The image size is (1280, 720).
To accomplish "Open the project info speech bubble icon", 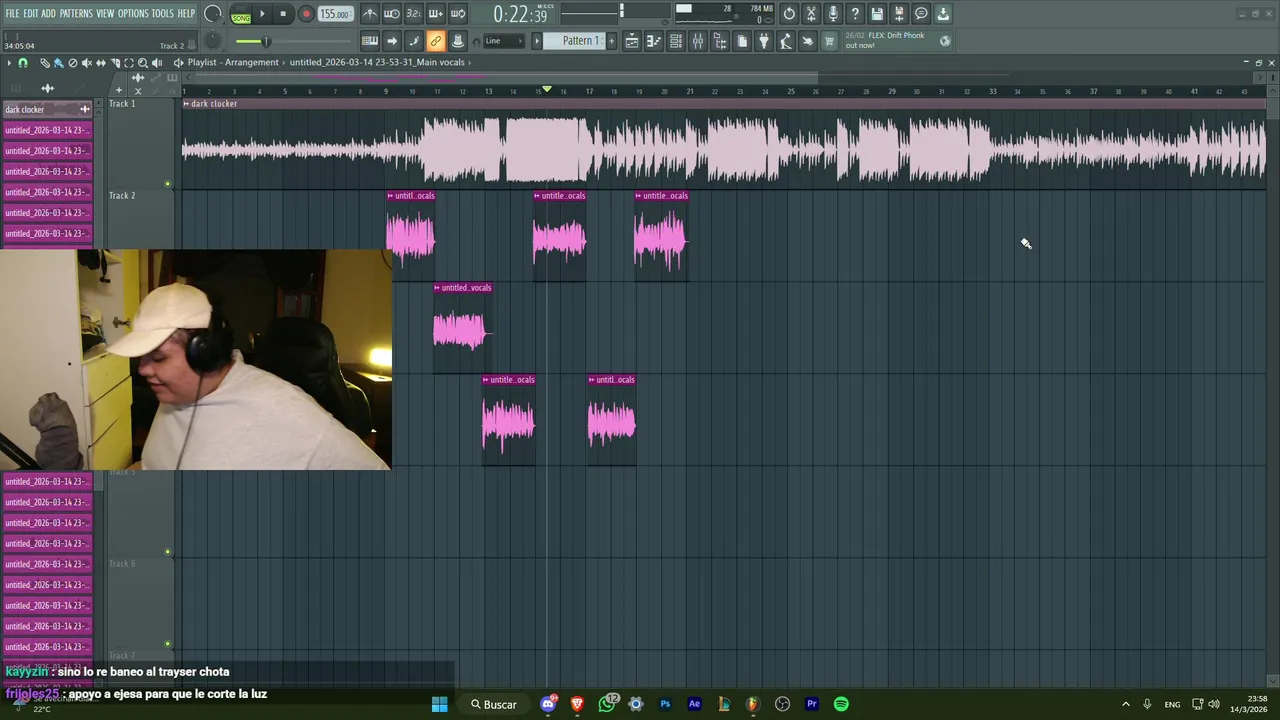I will [x=921, y=14].
